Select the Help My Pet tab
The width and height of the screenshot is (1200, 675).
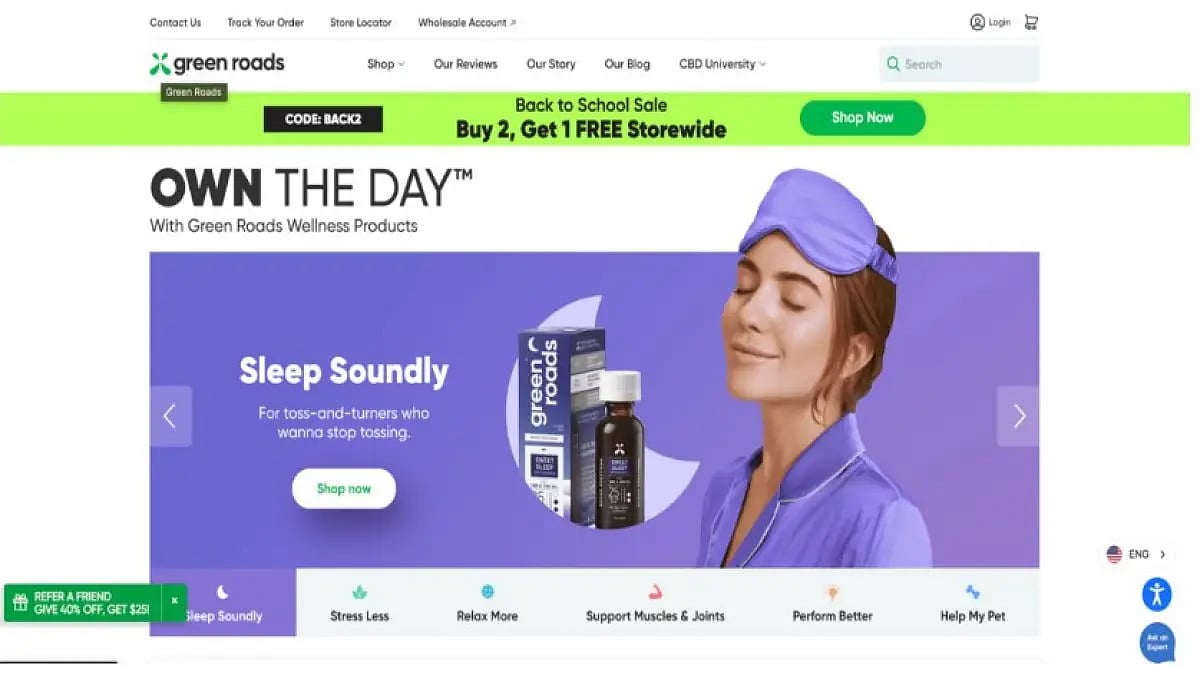[x=972, y=603]
